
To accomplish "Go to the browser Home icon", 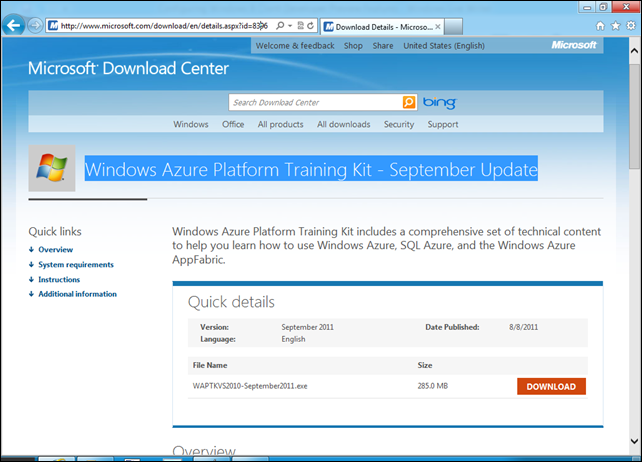I will point(600,26).
